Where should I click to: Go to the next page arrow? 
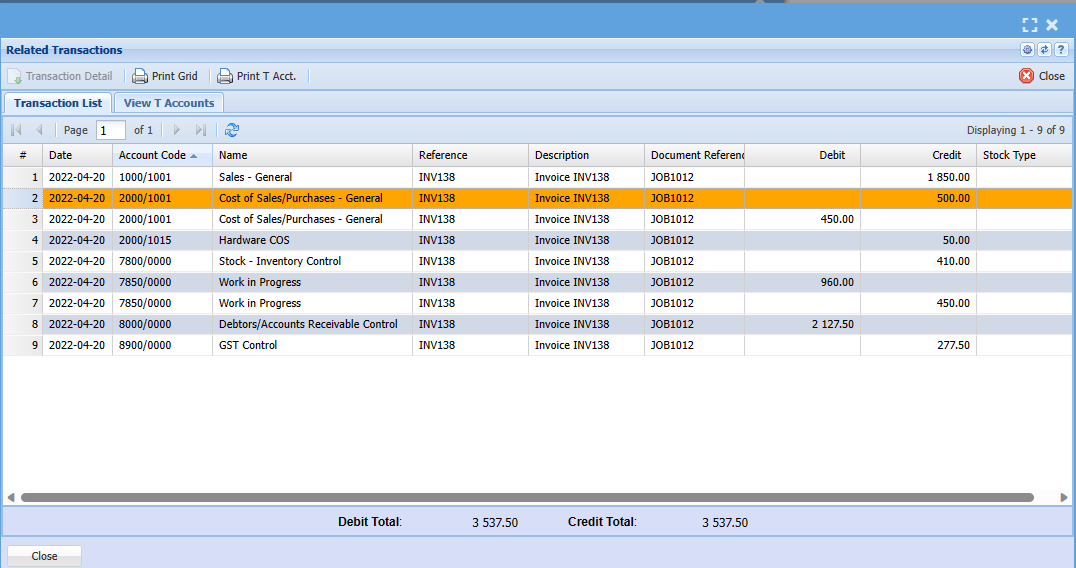tap(177, 130)
